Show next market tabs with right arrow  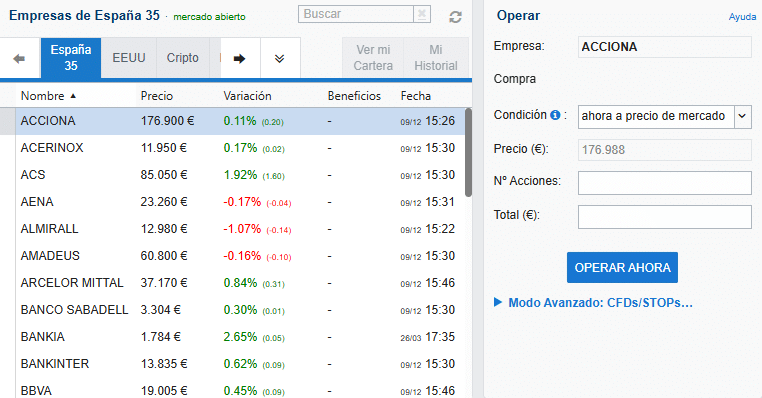[240, 59]
